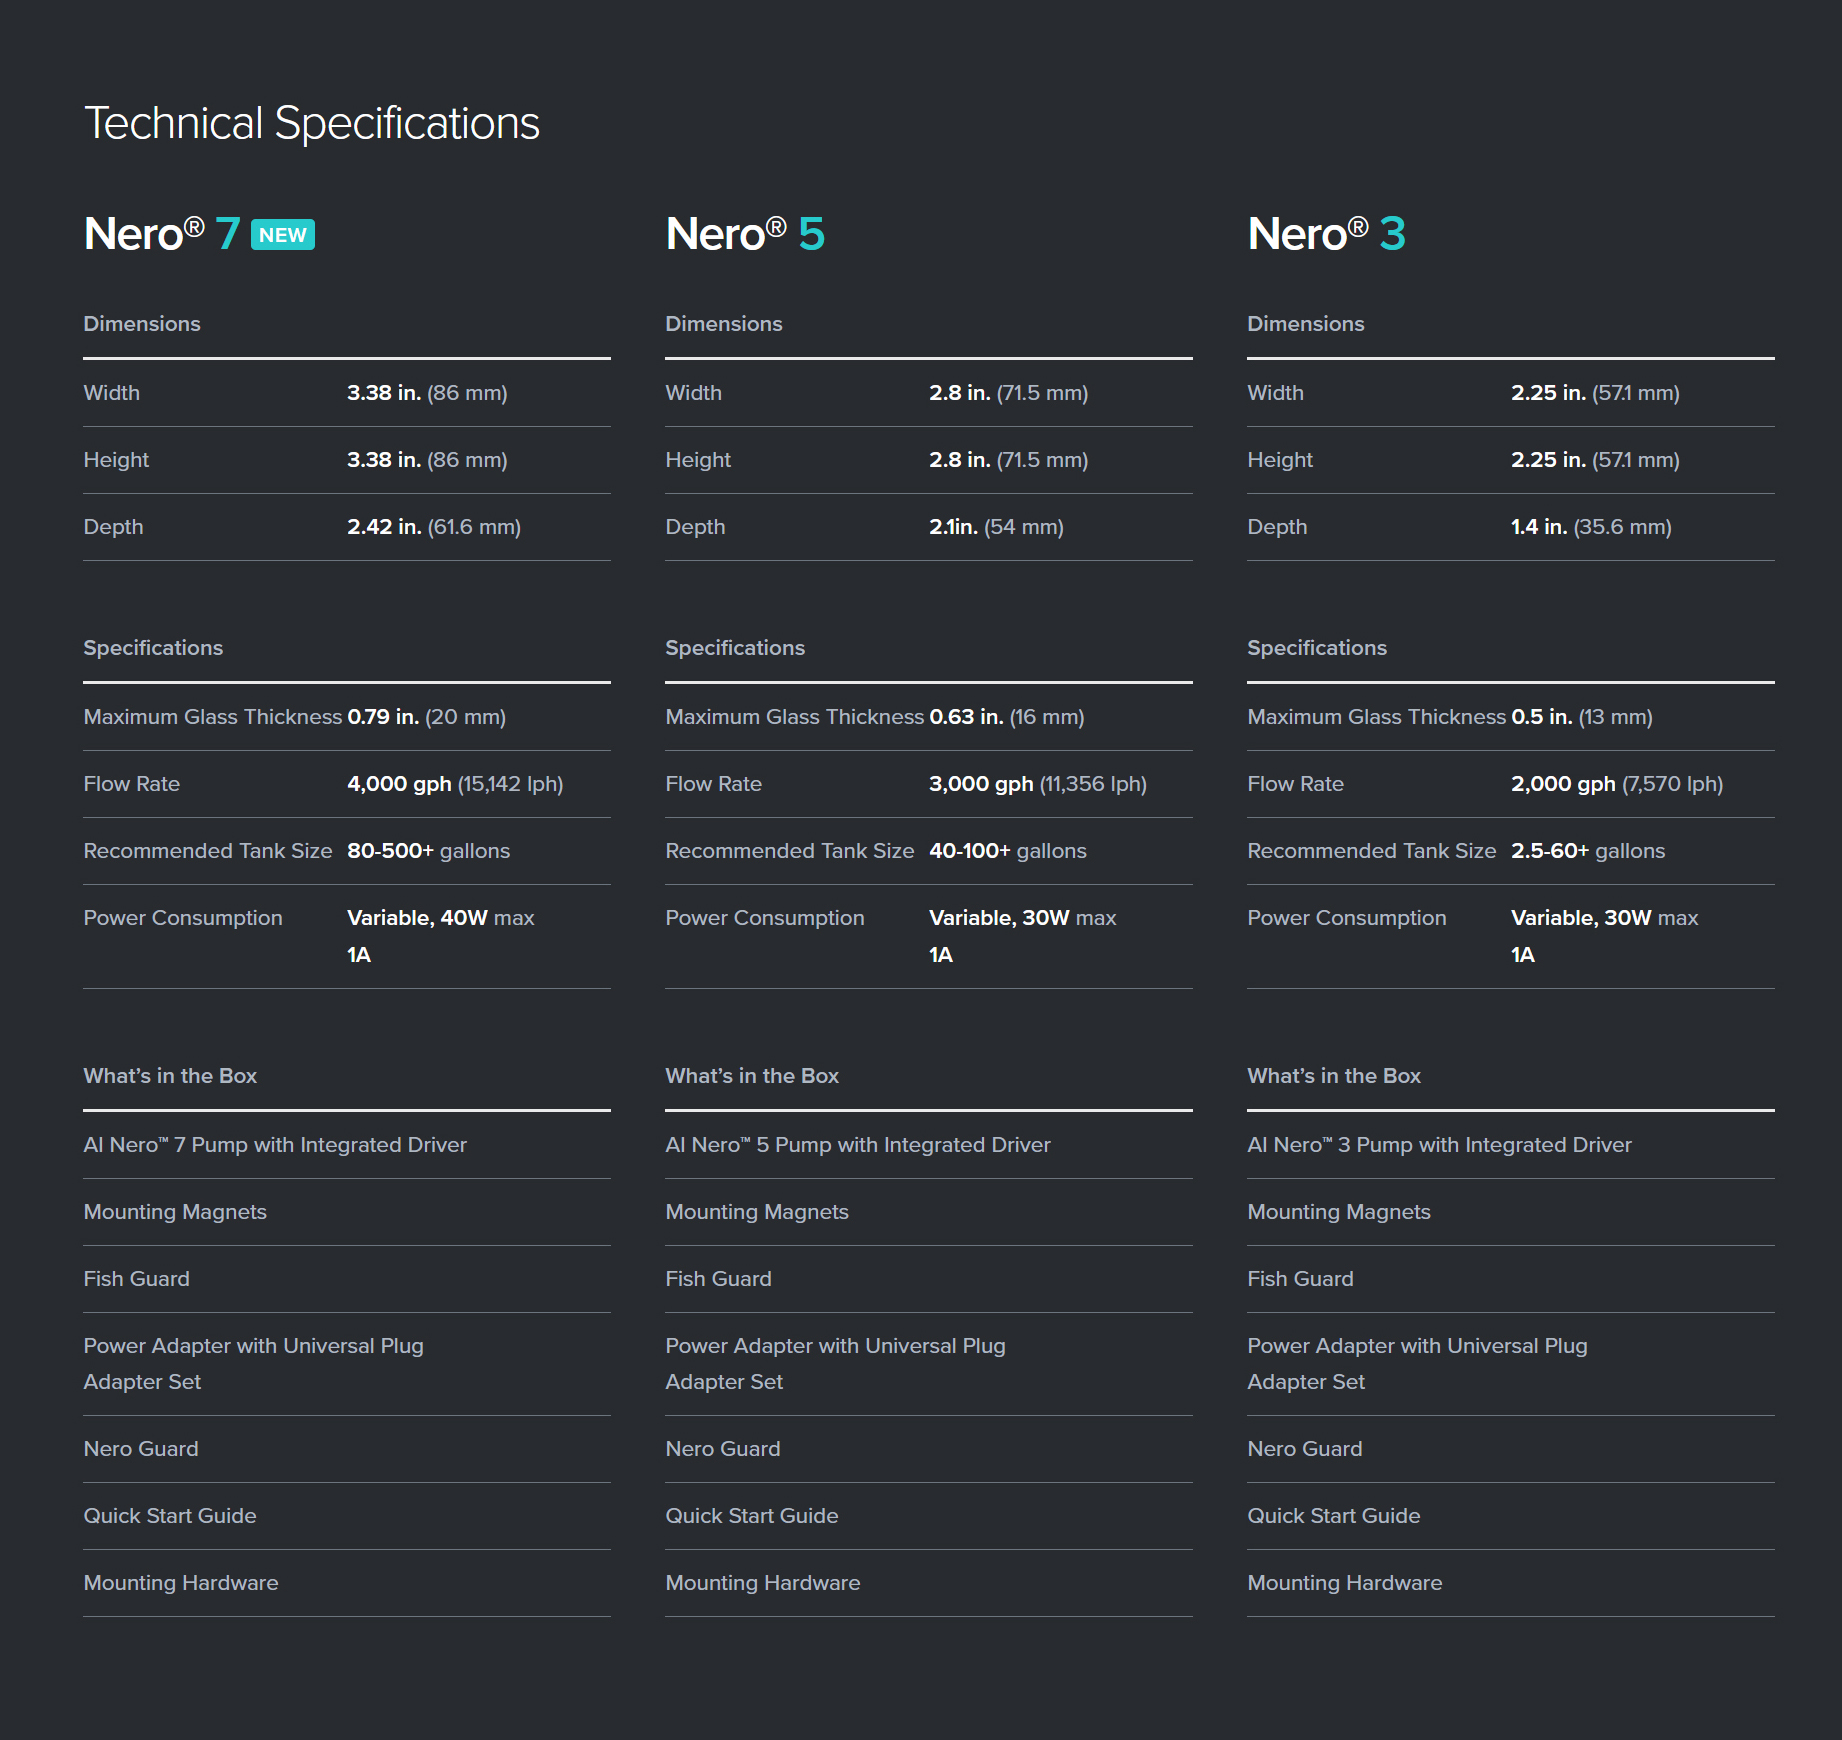Select AI Nero 5 Pump with Integrated Driver
This screenshot has height=1740, width=1842.
(x=858, y=1145)
